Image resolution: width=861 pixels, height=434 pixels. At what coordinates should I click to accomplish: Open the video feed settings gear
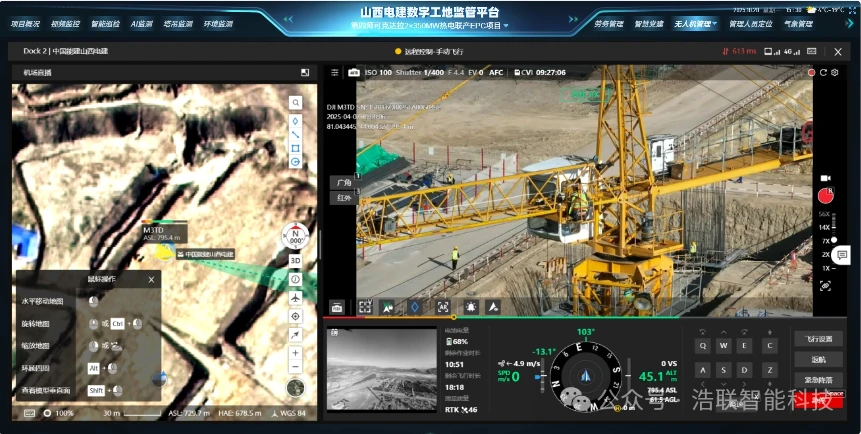(835, 73)
